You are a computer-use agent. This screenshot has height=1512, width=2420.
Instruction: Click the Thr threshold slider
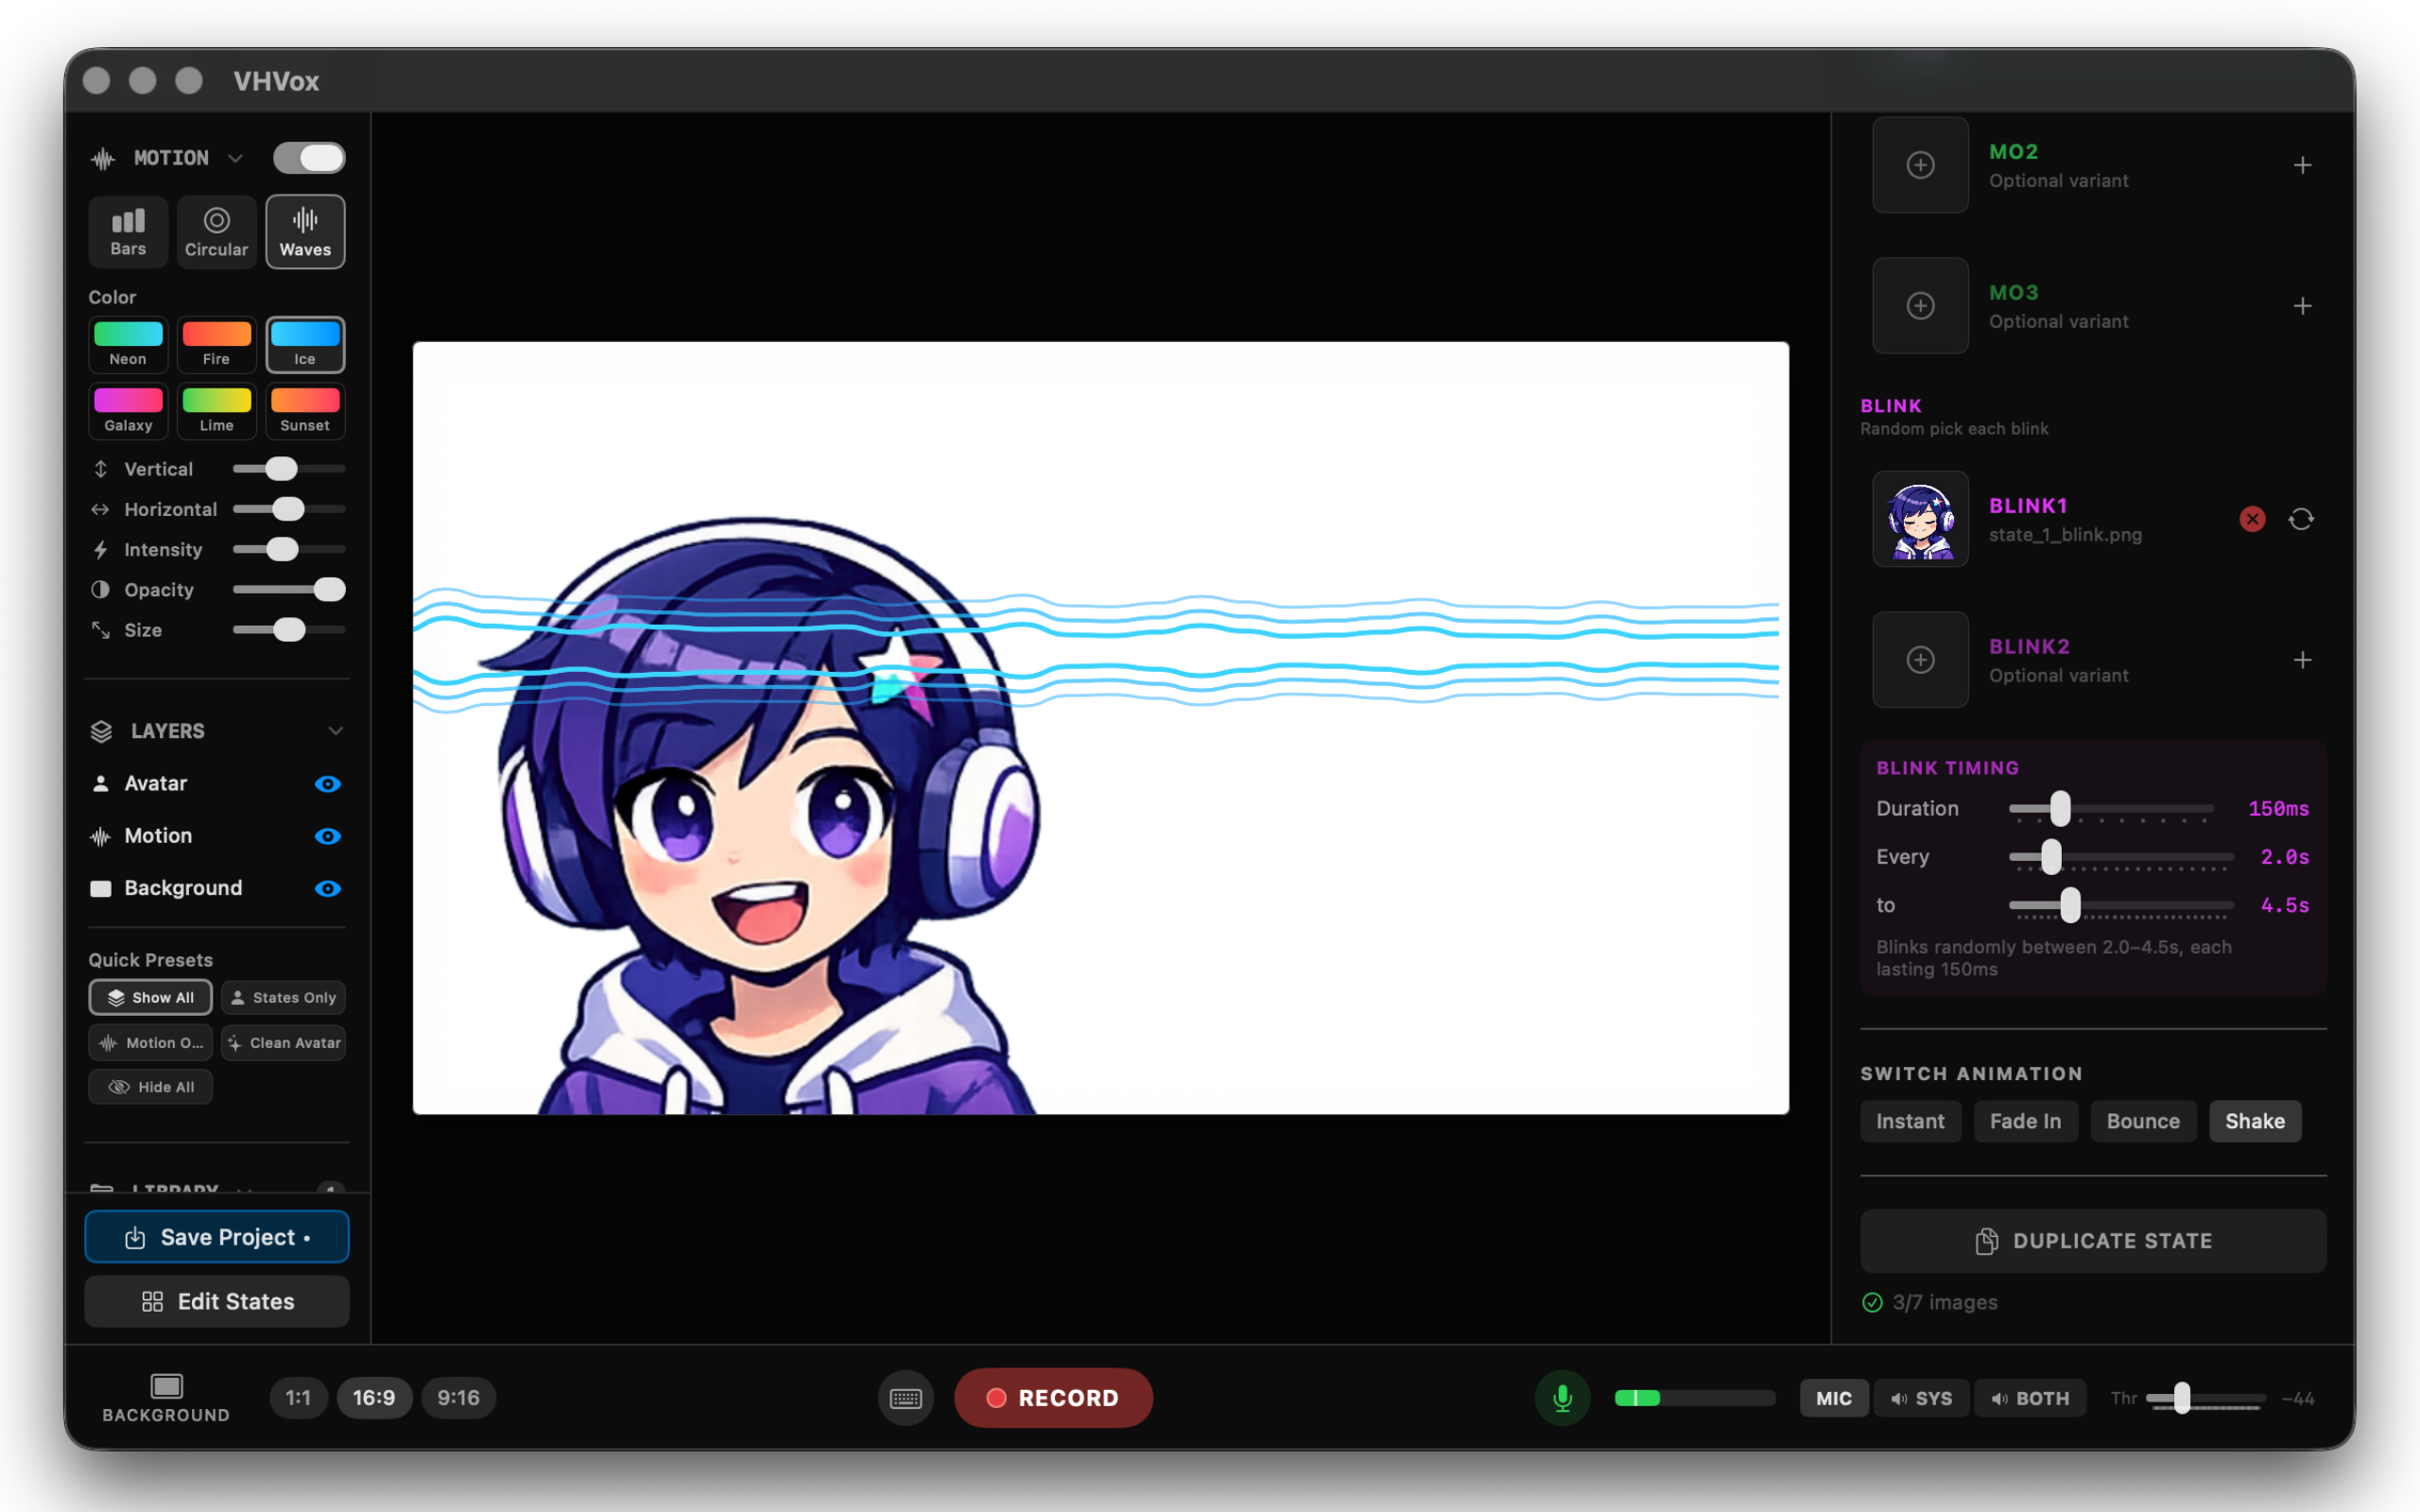(2205, 1398)
